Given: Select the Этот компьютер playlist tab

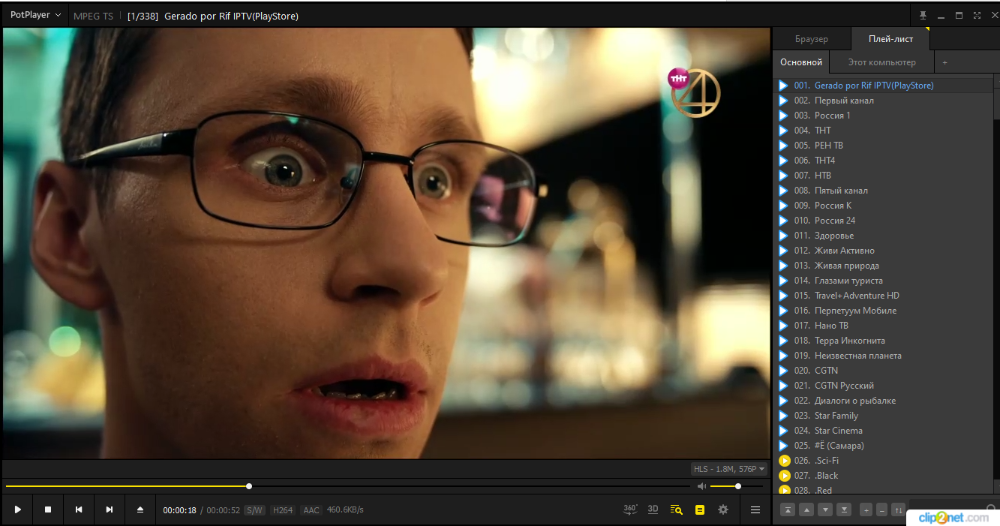Looking at the screenshot, I should pyautogui.click(x=881, y=62).
